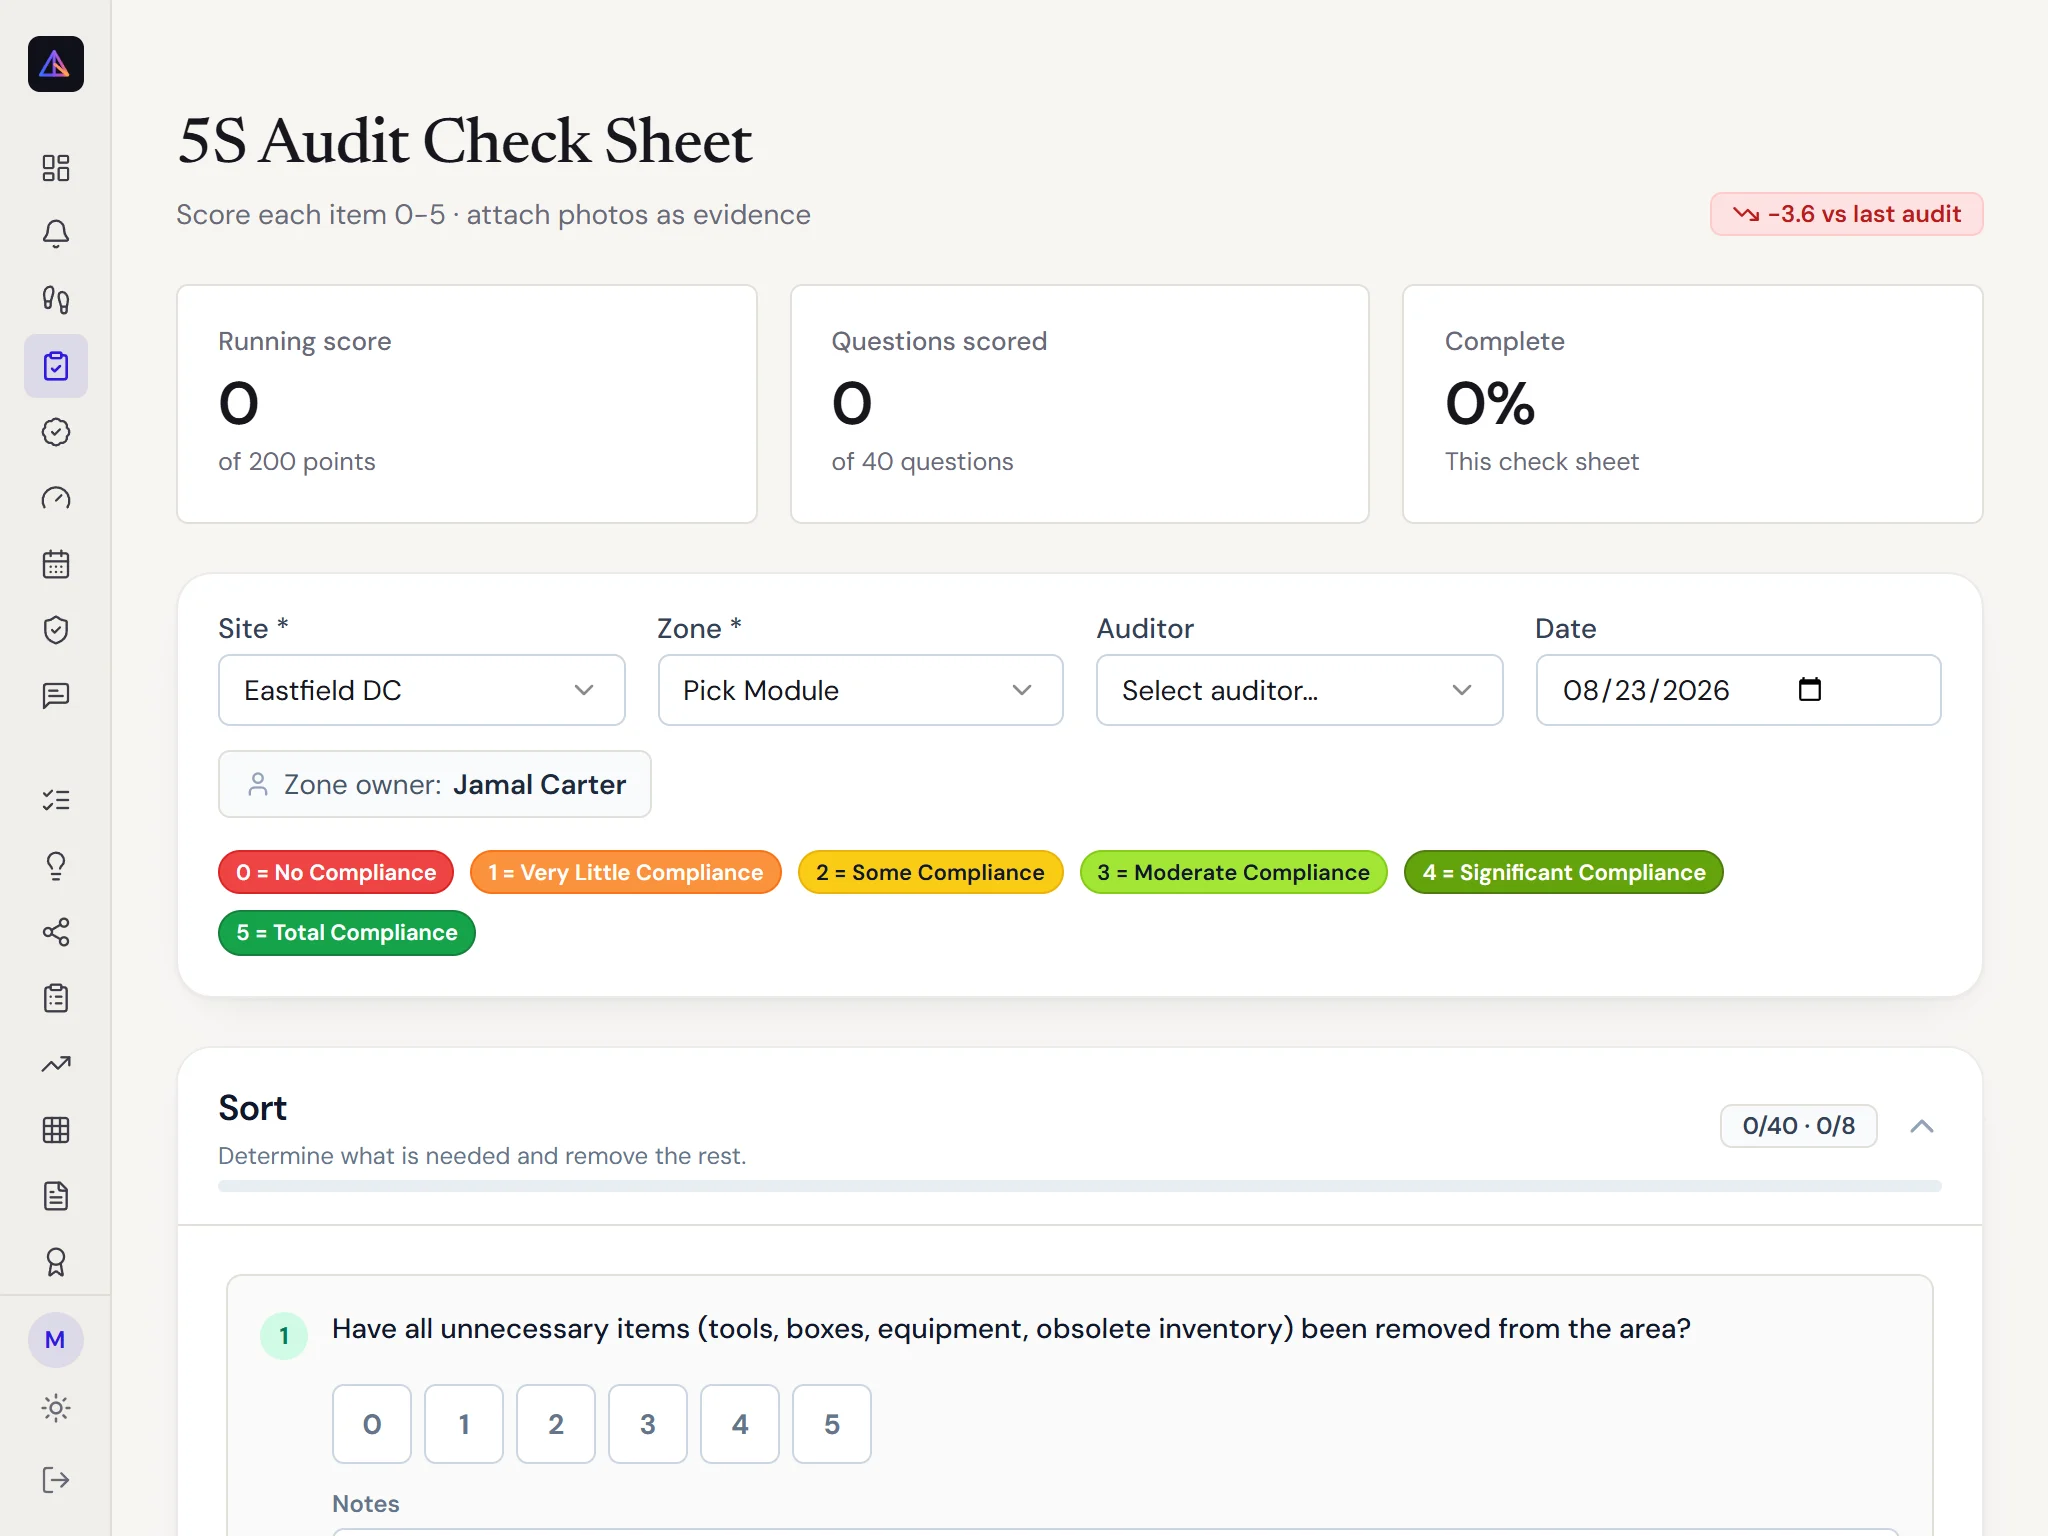Click the Questions scored card
Viewport: 2048px width, 1536px height.
coord(1080,404)
